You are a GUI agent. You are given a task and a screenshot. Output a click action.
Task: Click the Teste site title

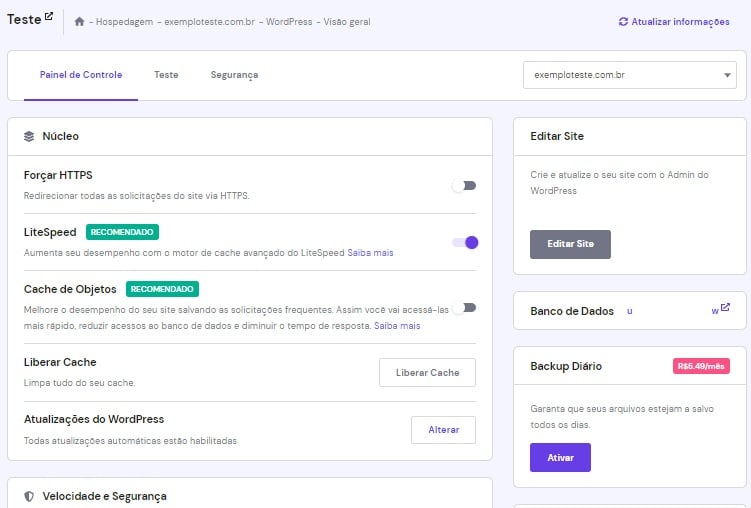[x=24, y=20]
